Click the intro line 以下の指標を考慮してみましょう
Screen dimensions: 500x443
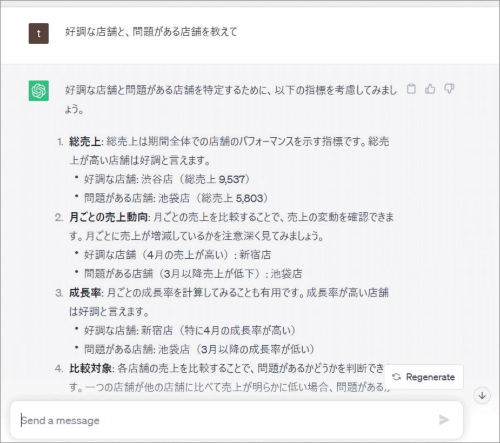coord(231,99)
